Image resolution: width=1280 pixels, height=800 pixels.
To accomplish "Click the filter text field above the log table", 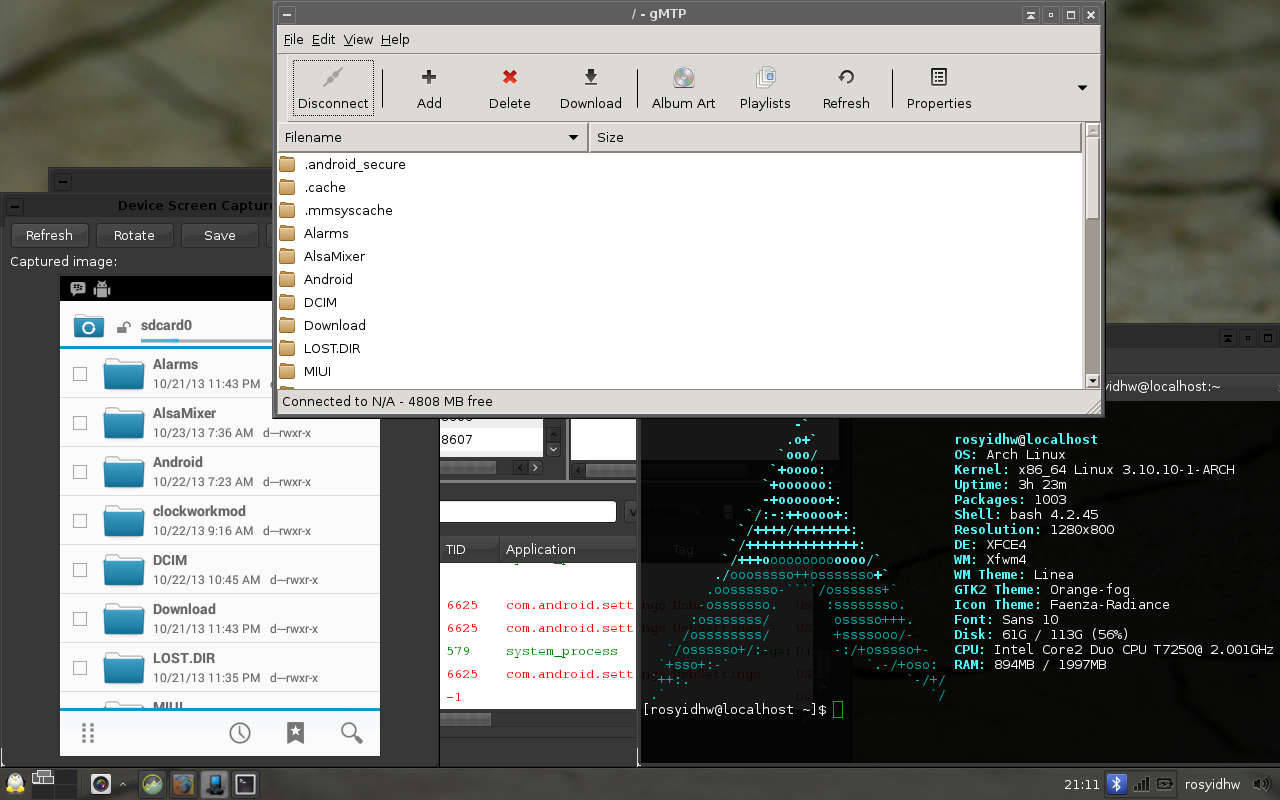I will click(x=528, y=511).
